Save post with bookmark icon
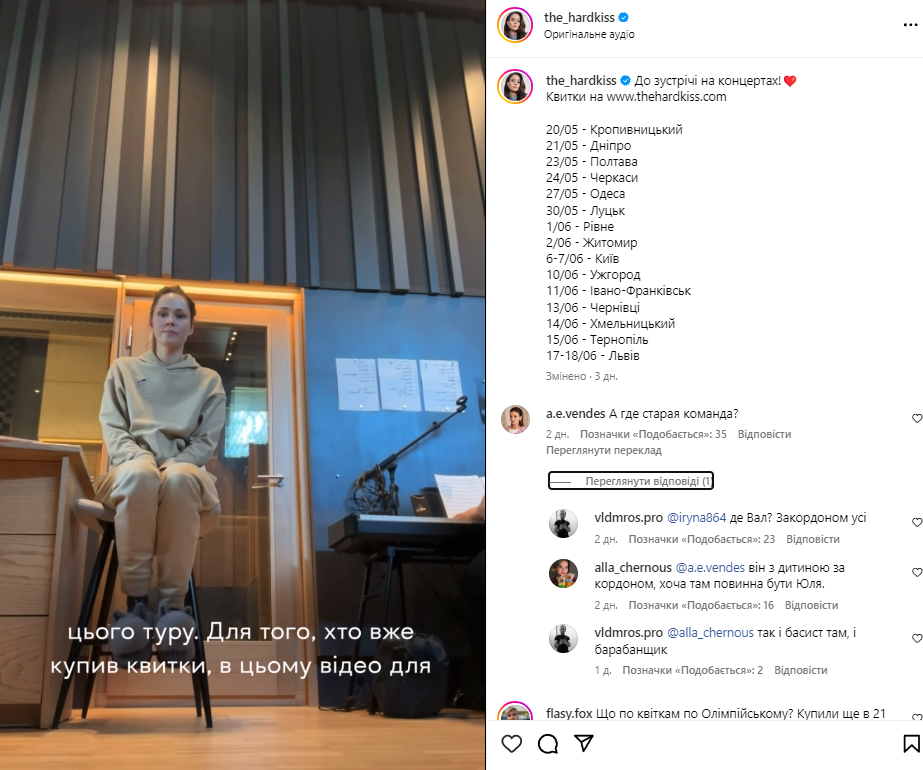This screenshot has width=923, height=770. pyautogui.click(x=911, y=744)
